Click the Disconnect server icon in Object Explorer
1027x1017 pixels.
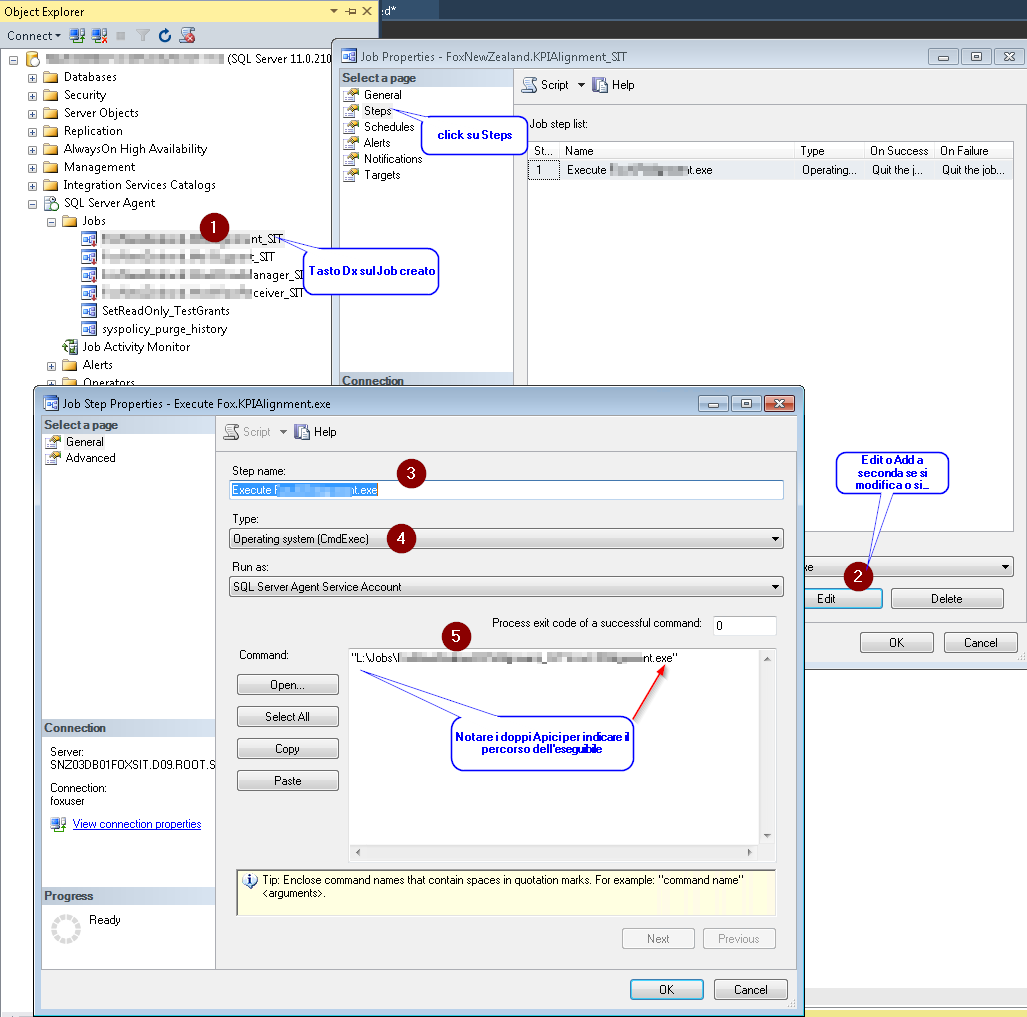click(97, 35)
